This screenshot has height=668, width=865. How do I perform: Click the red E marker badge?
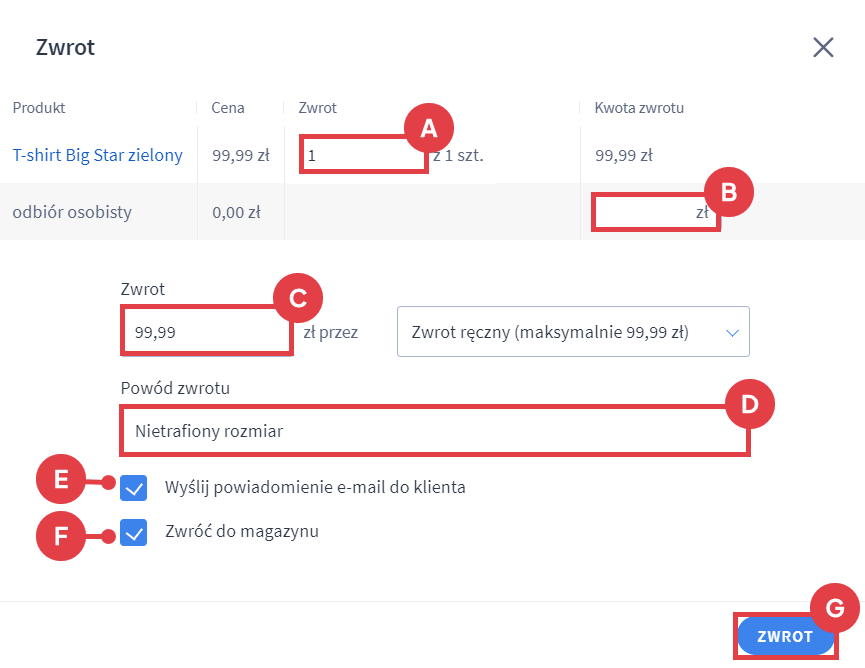pyautogui.click(x=61, y=480)
